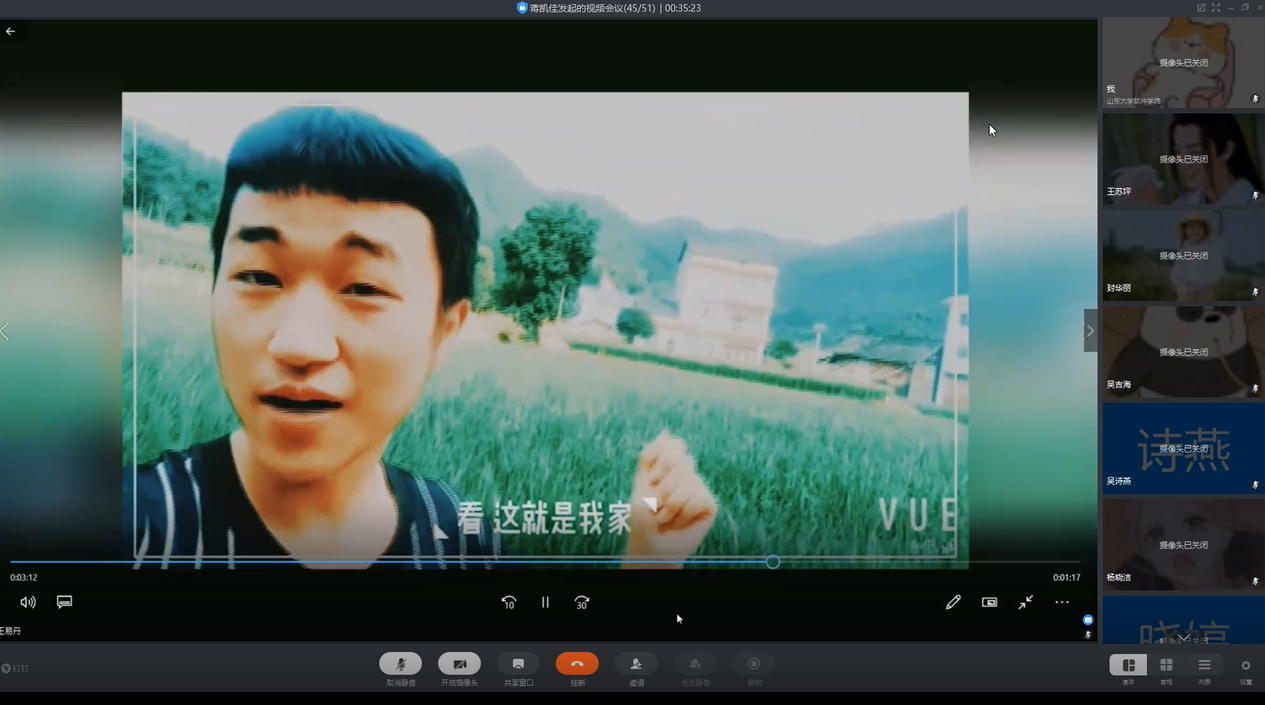Screen dimensions: 1265x705
Task: Pause the playing video
Action: tap(545, 602)
